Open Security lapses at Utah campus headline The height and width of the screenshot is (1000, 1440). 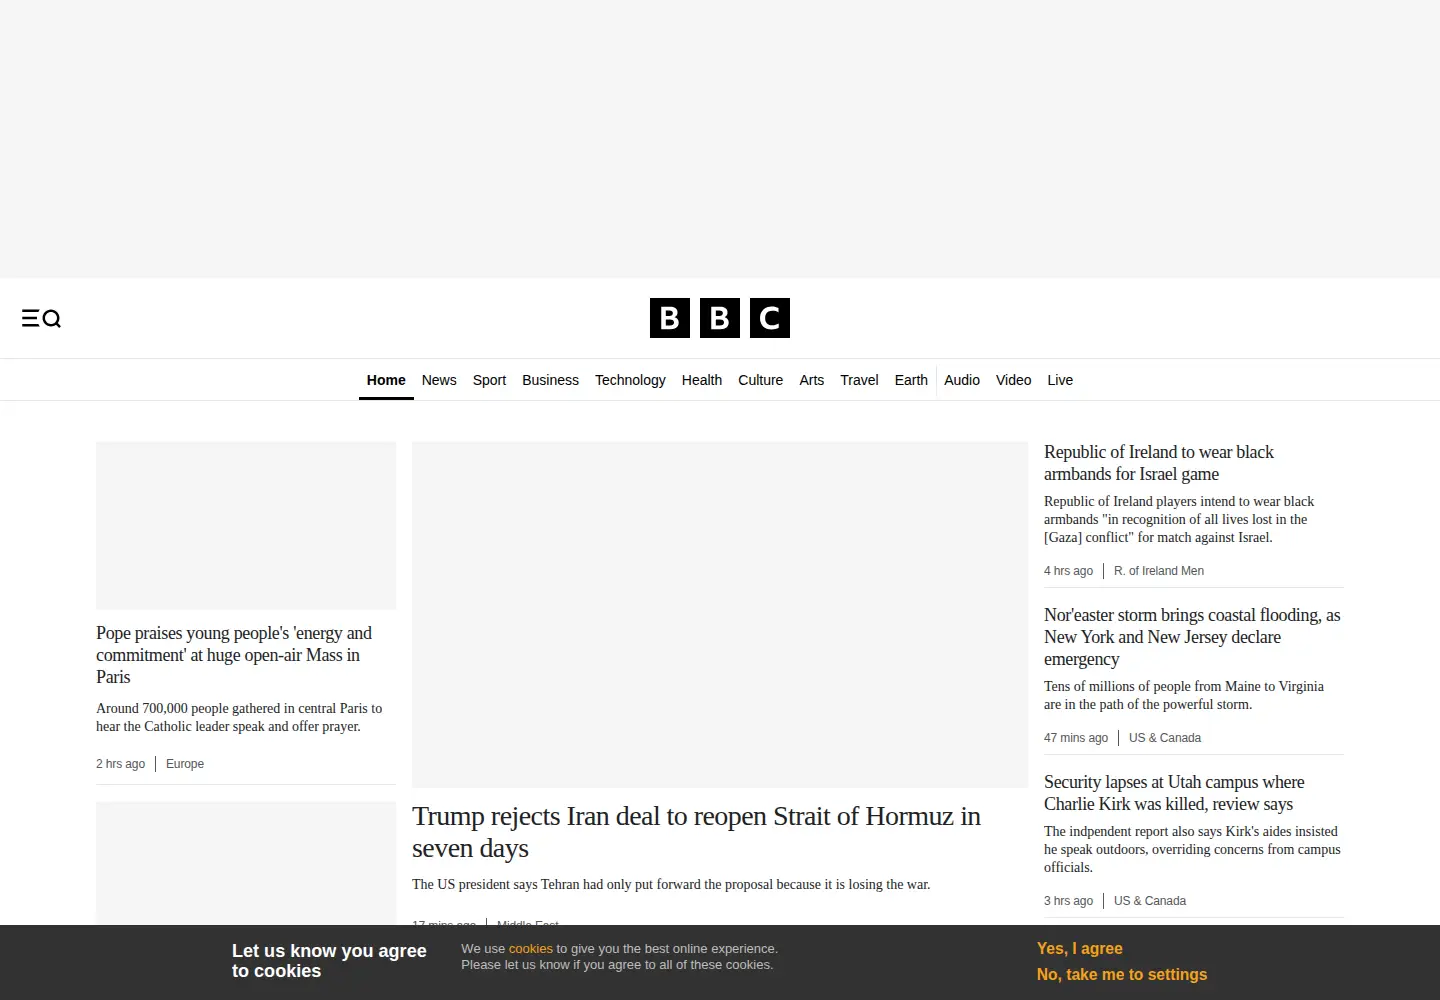pyautogui.click(x=1174, y=793)
